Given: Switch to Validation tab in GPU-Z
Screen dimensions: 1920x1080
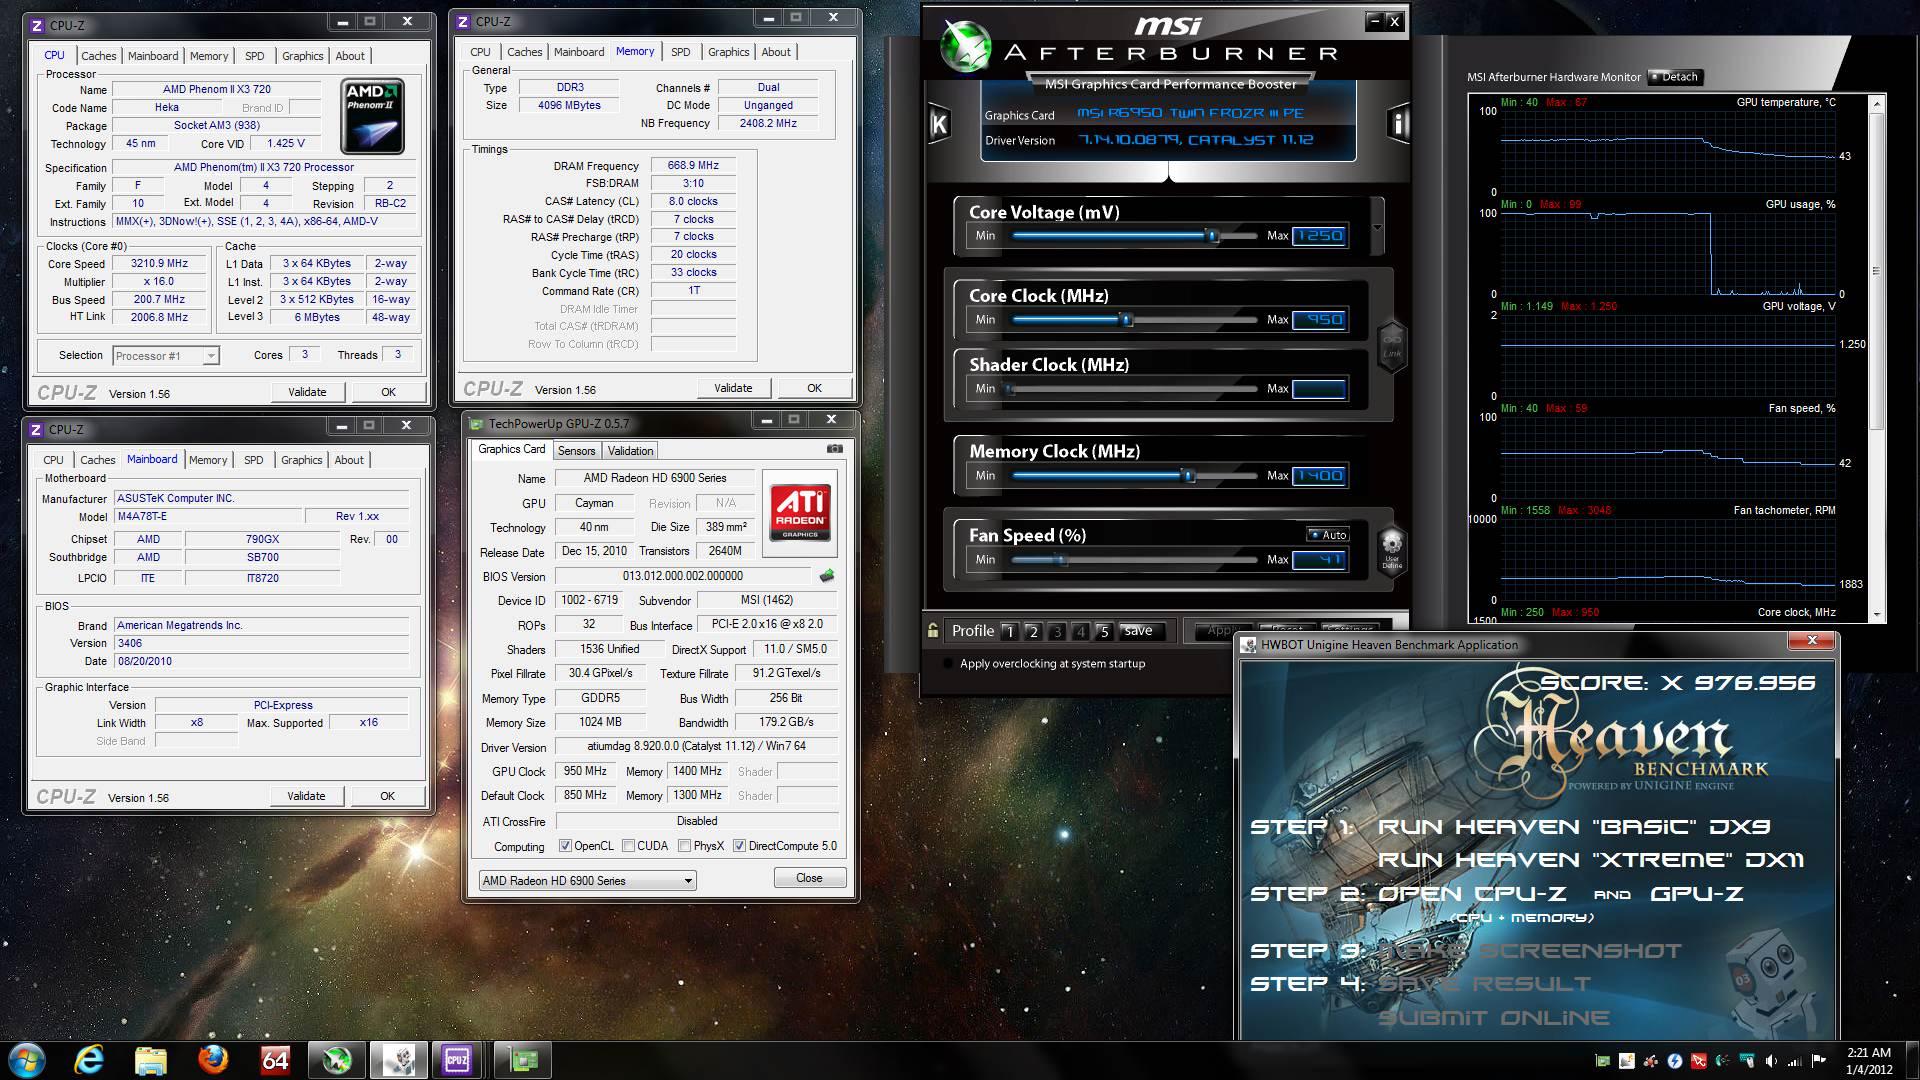Looking at the screenshot, I should [630, 451].
